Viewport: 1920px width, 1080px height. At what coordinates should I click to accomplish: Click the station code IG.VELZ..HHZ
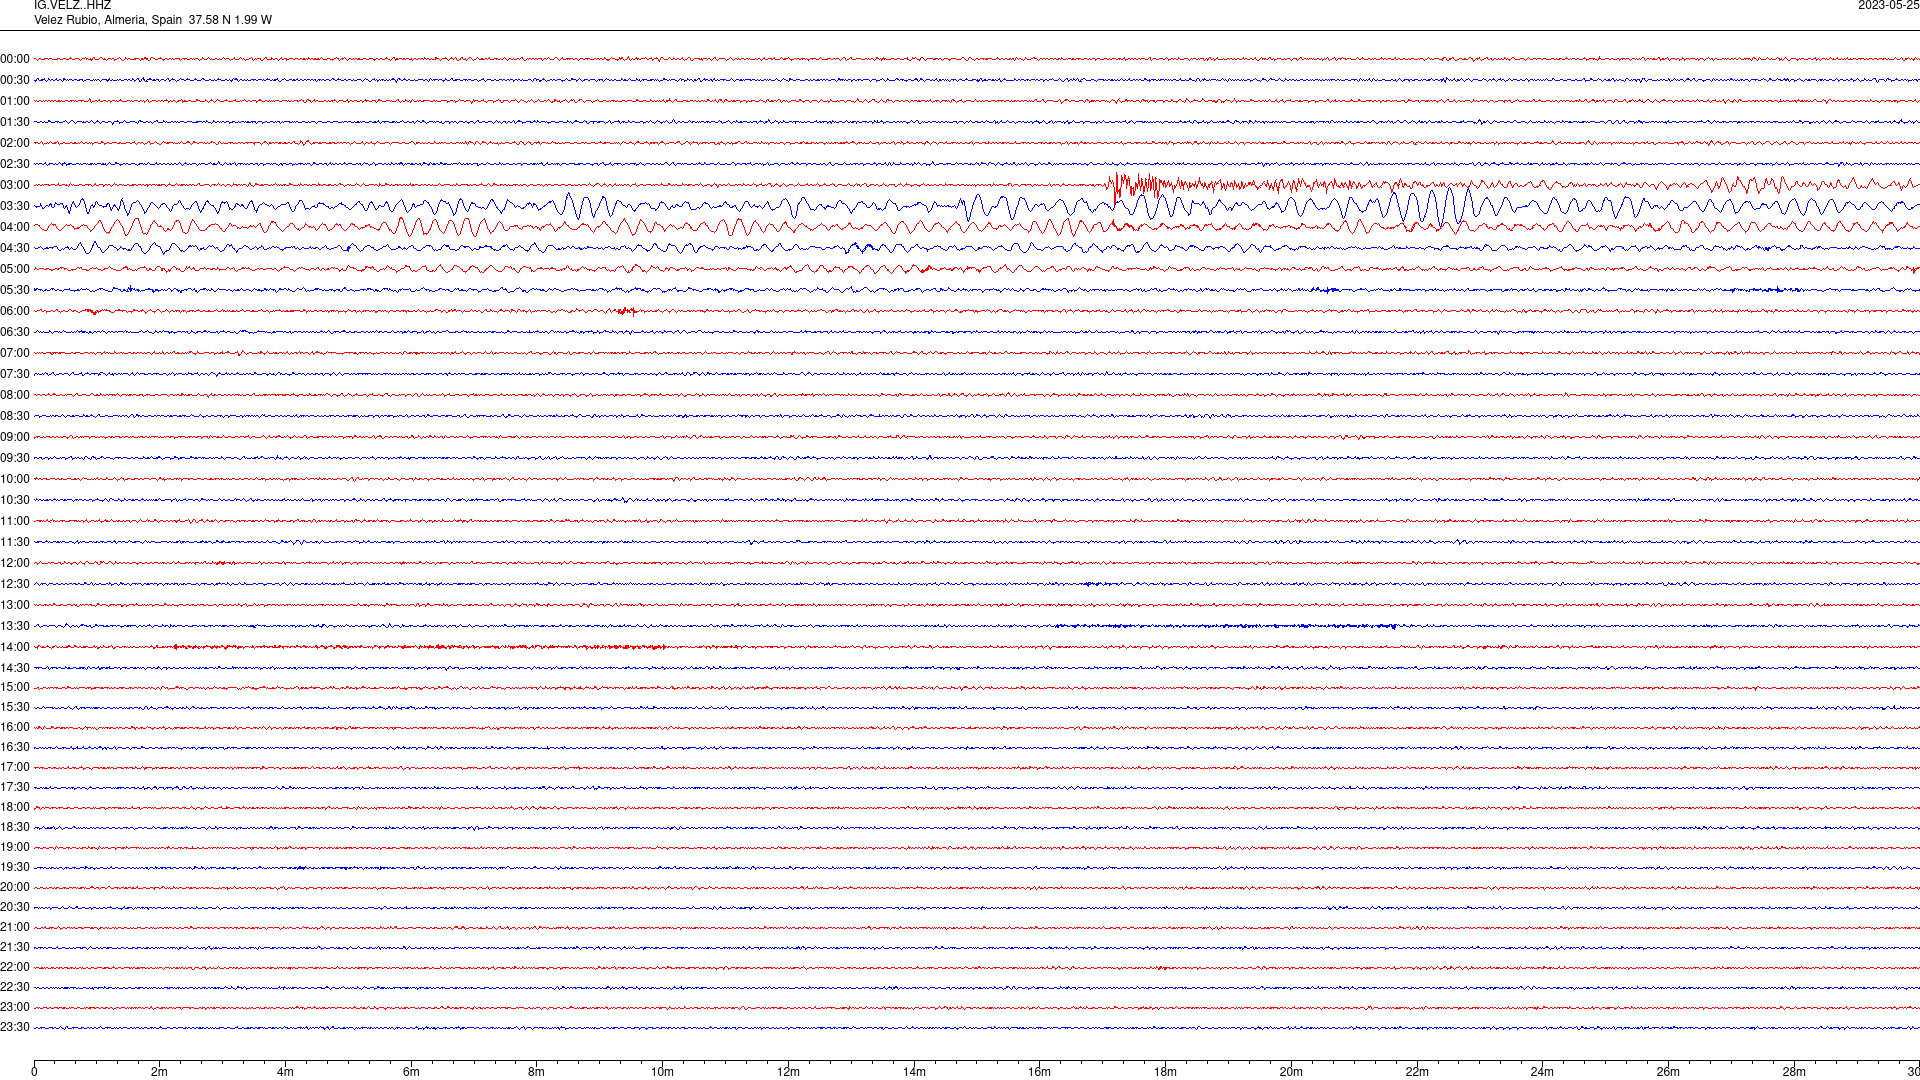coord(72,6)
